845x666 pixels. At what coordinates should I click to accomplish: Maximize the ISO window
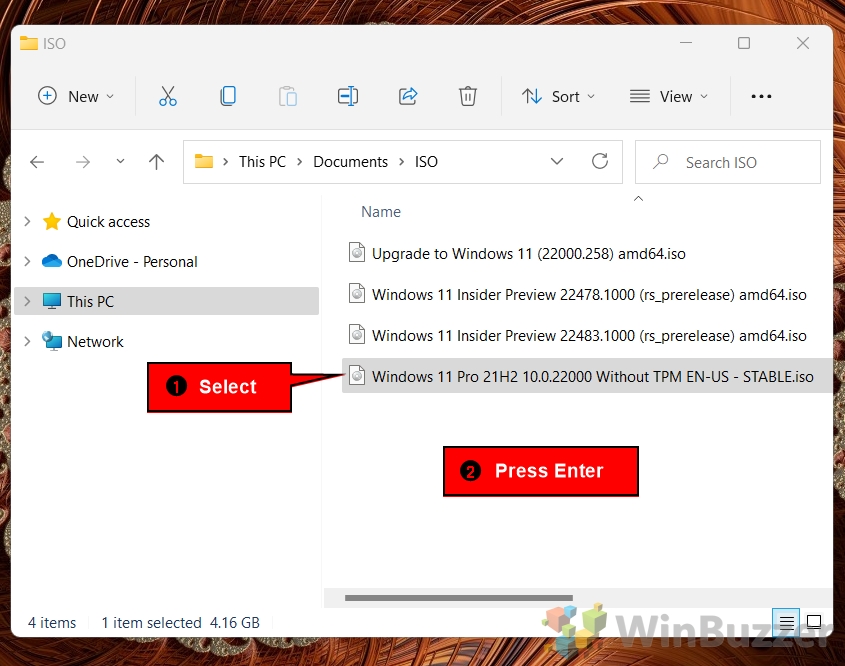click(x=744, y=43)
